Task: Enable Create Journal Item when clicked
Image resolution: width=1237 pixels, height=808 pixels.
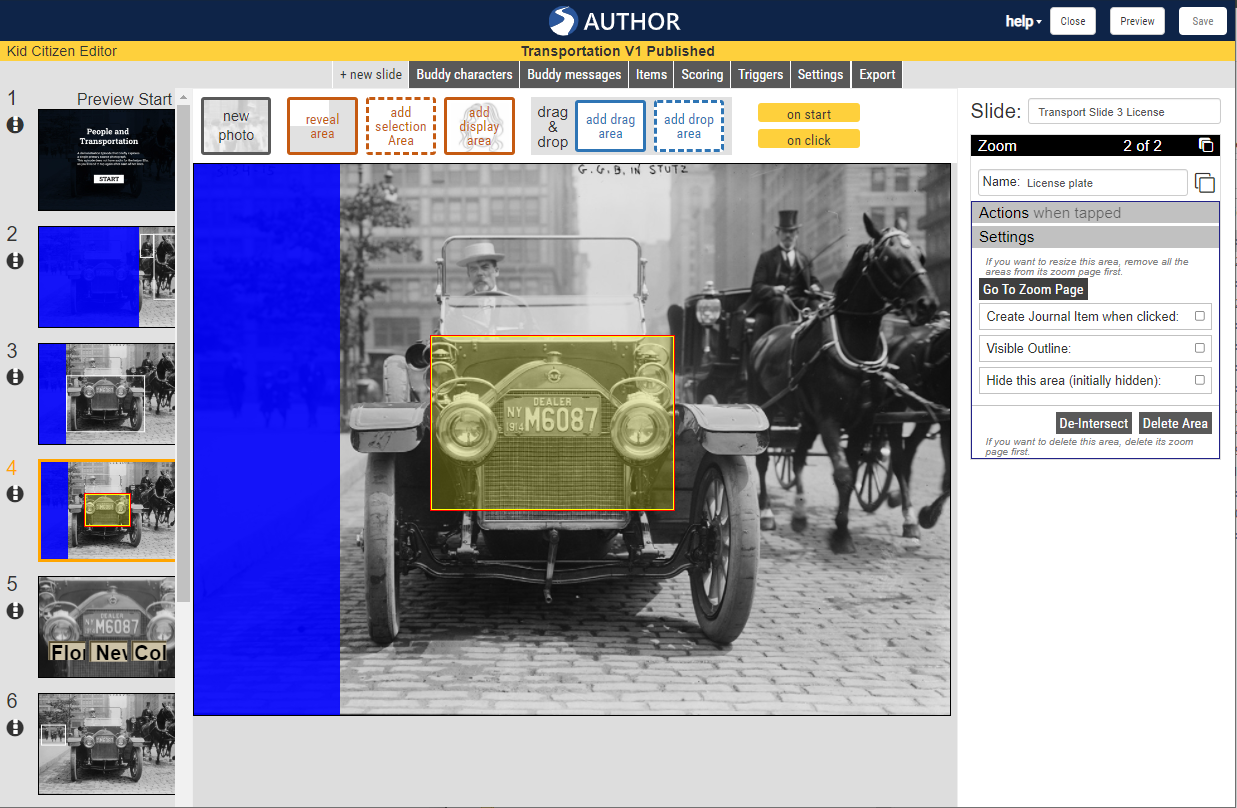Action: (x=1199, y=316)
